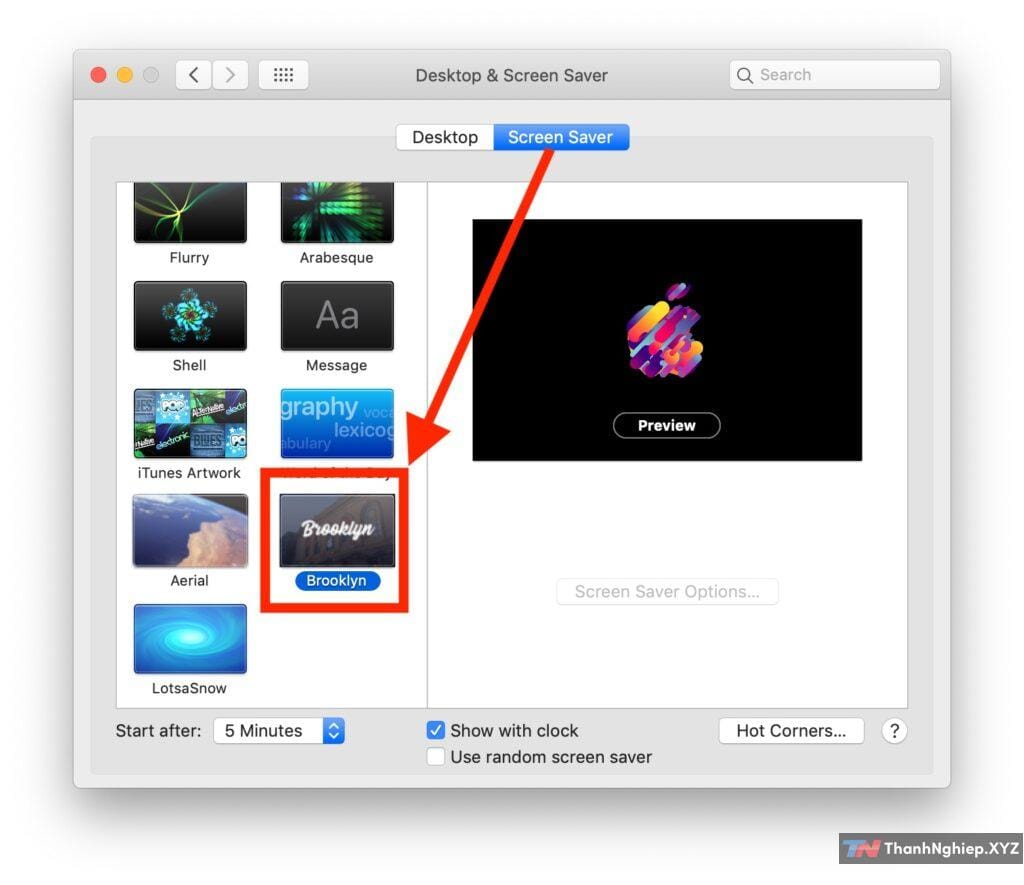Click the Arabesque label text

337,257
